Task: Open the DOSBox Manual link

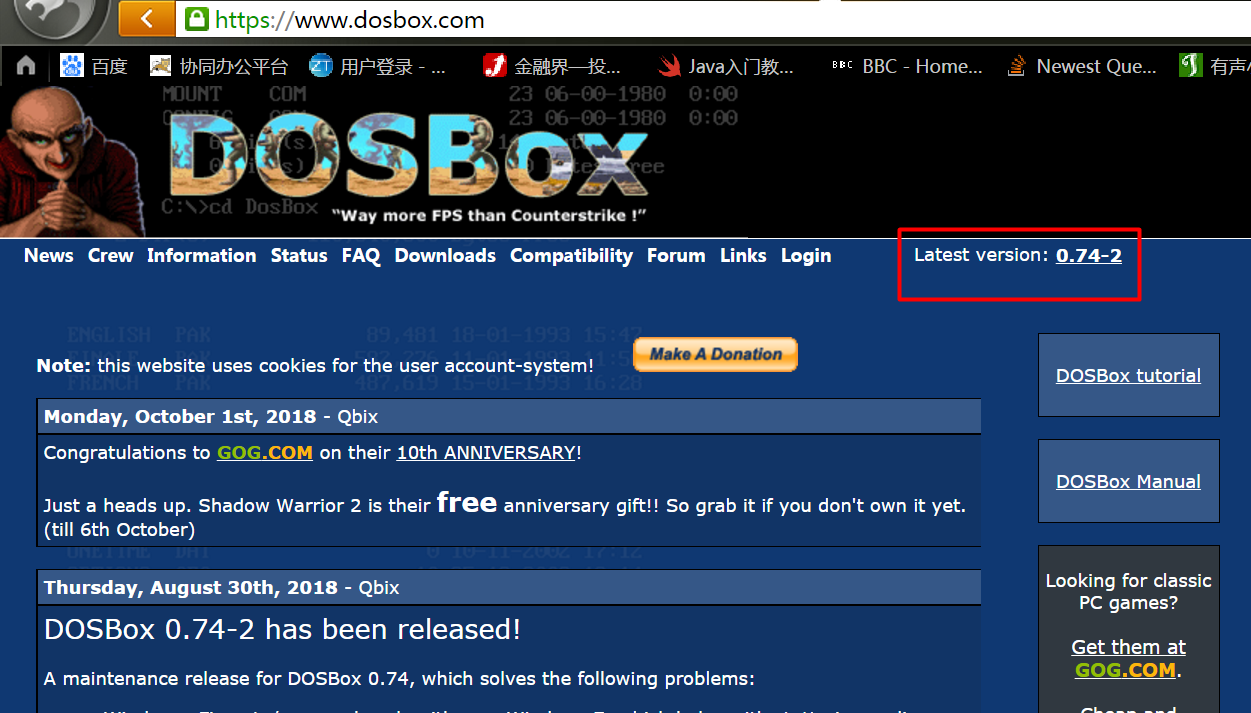Action: pyautogui.click(x=1128, y=482)
